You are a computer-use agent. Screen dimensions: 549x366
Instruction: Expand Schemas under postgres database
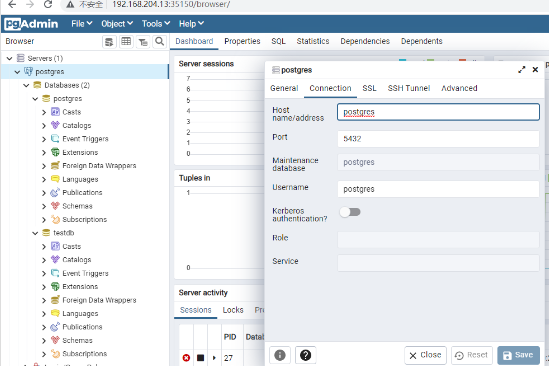click(x=44, y=206)
